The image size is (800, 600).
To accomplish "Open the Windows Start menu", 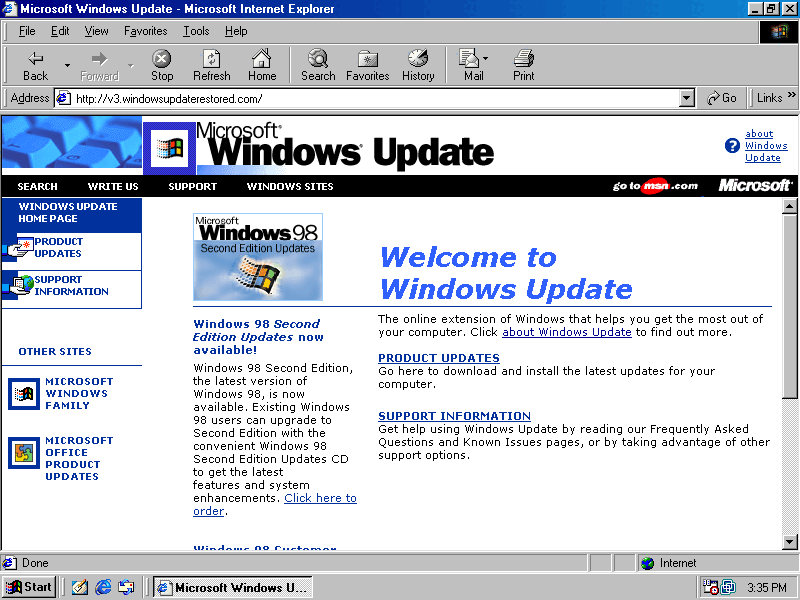I will pos(28,587).
